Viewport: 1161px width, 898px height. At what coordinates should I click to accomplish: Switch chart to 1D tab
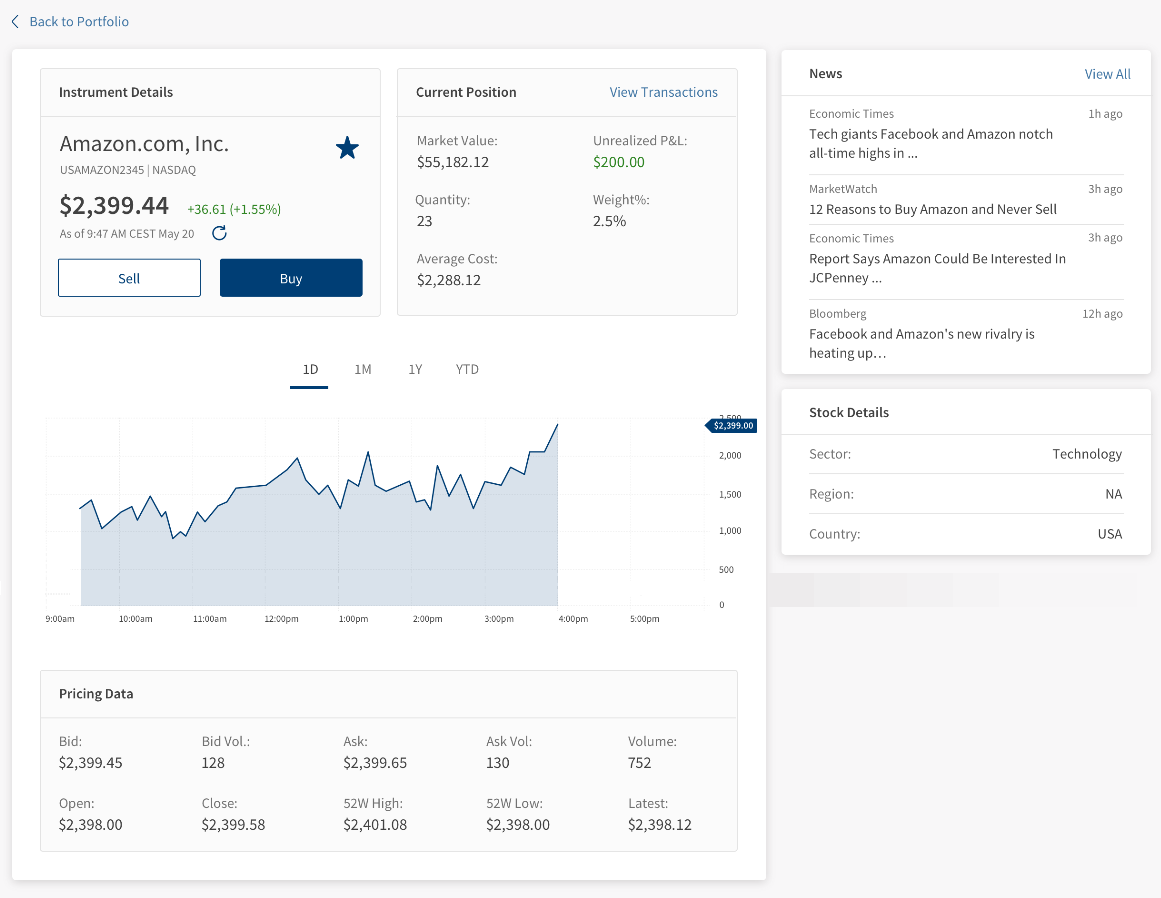310,369
